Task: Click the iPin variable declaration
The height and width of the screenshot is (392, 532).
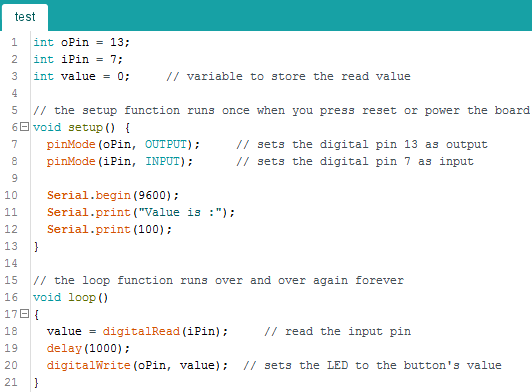Action: (78, 59)
